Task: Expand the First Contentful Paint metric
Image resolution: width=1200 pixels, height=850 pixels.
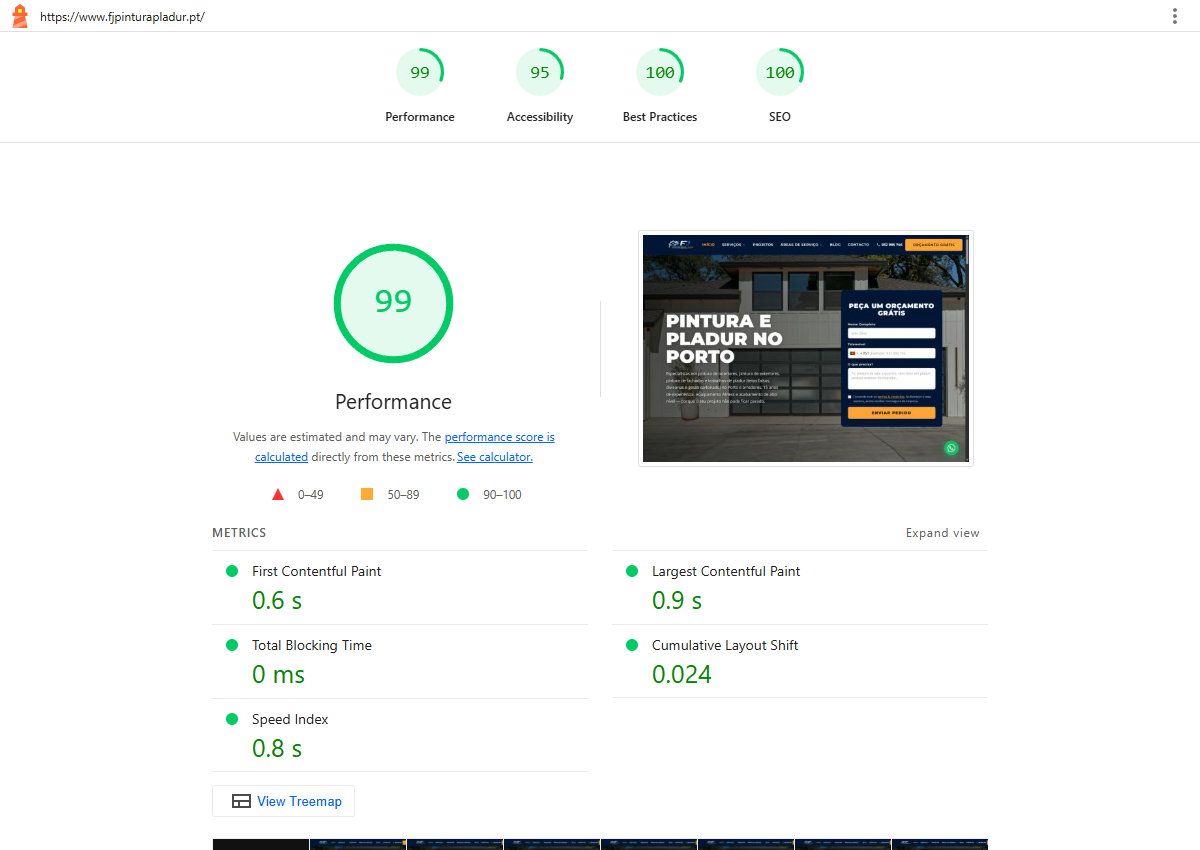Action: pyautogui.click(x=400, y=588)
